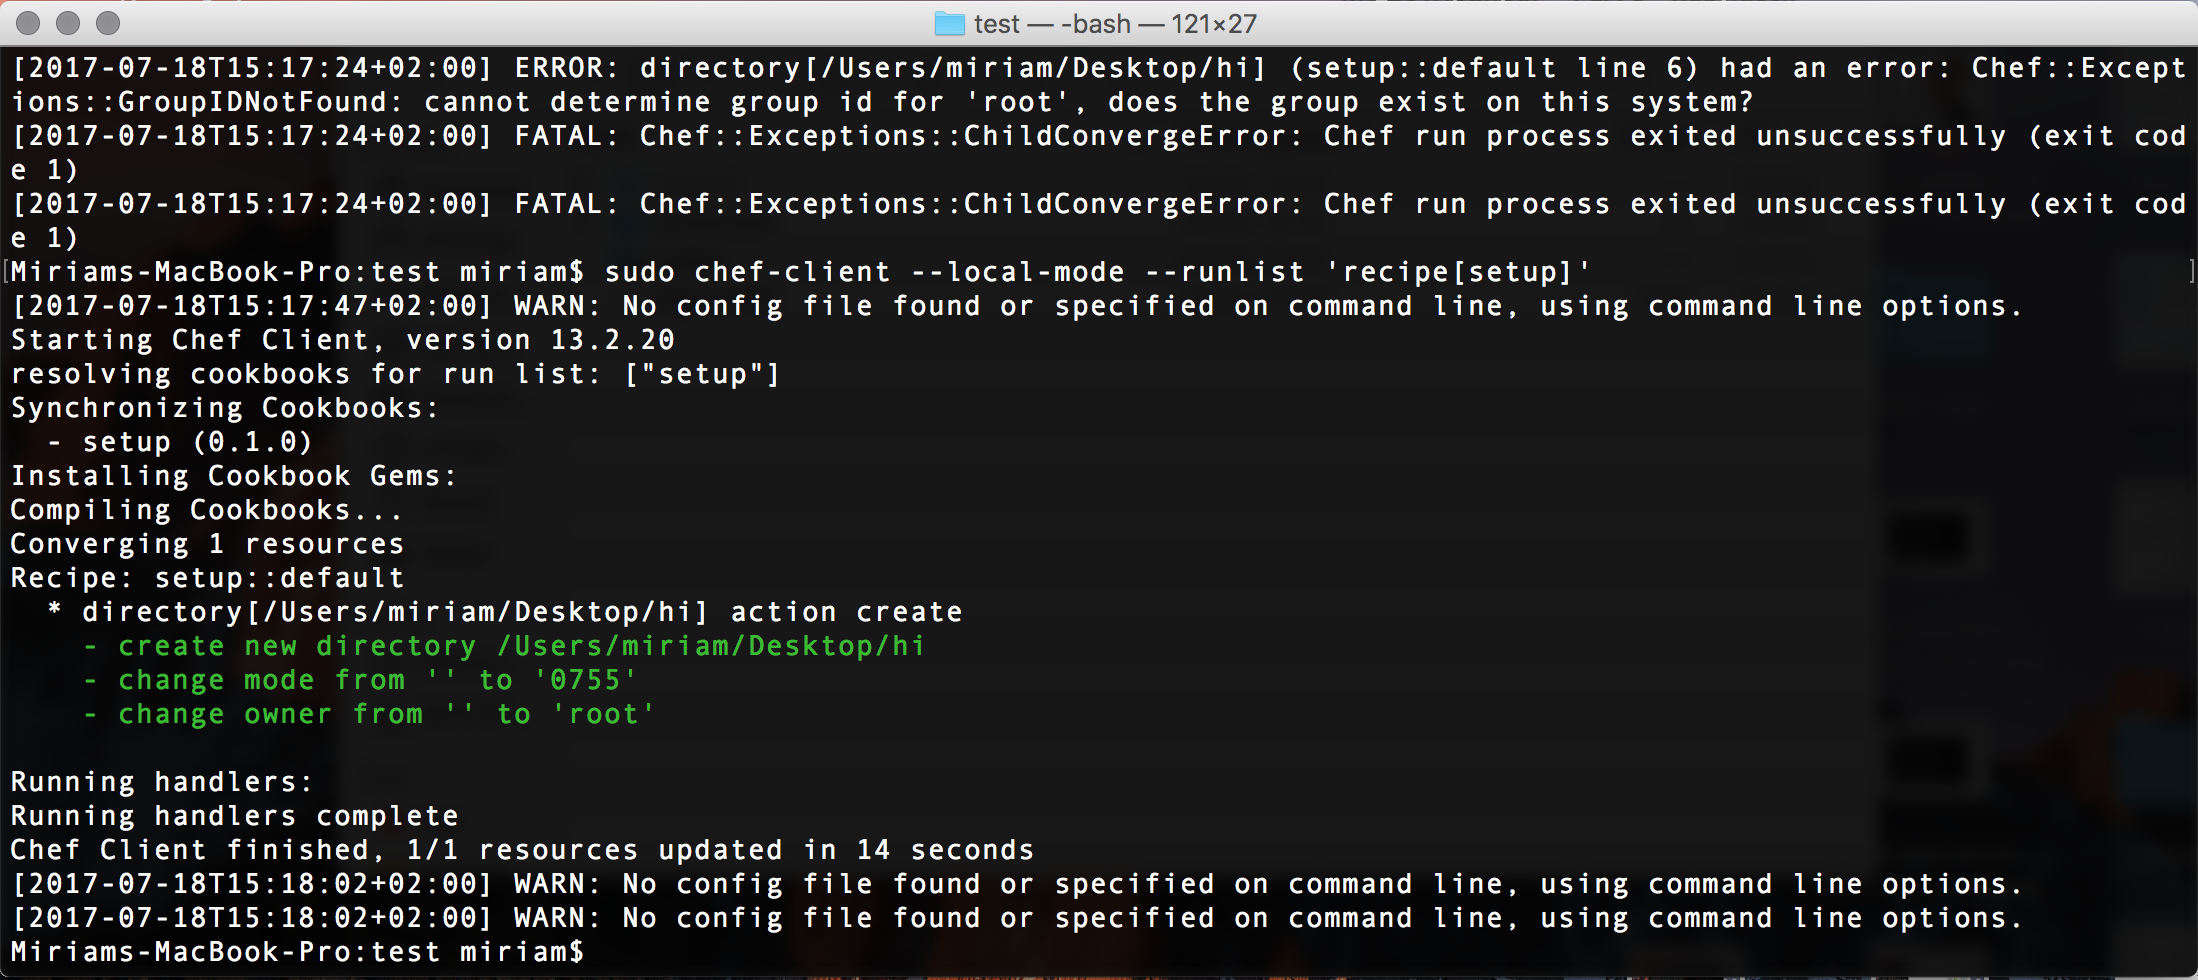
Task: Click the green 'create new directory' line
Action: (x=504, y=646)
